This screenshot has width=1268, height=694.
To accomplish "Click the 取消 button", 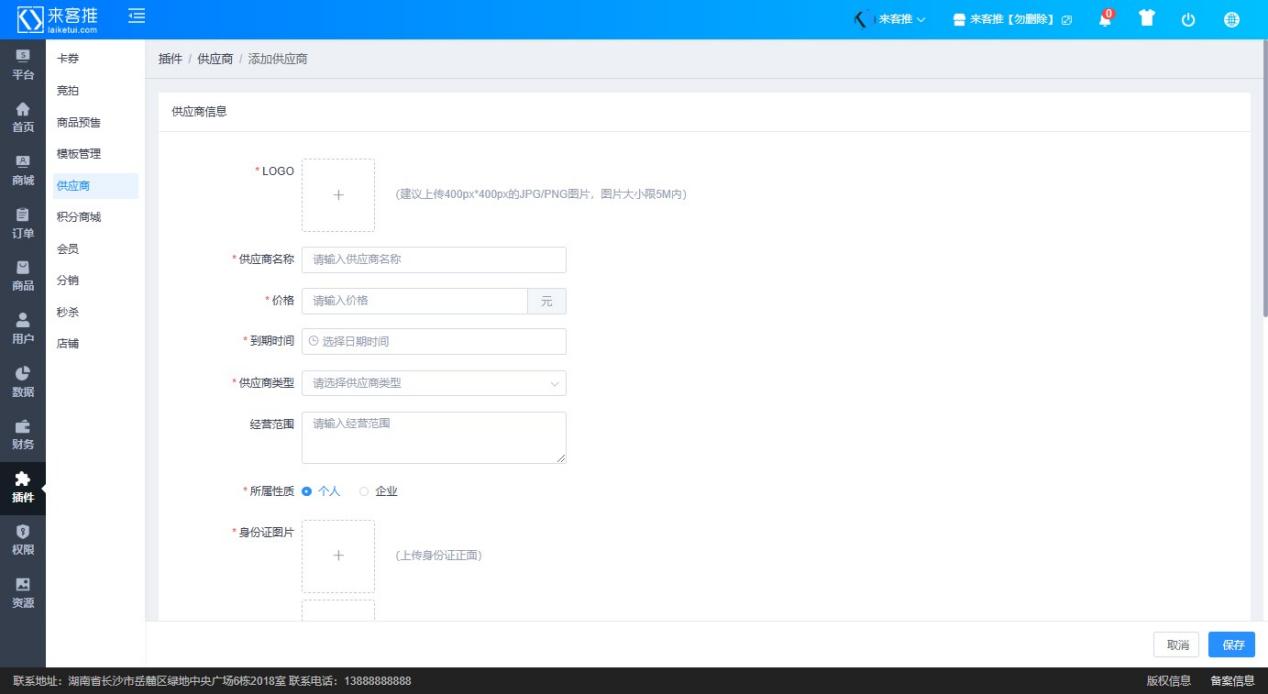I will click(1177, 645).
